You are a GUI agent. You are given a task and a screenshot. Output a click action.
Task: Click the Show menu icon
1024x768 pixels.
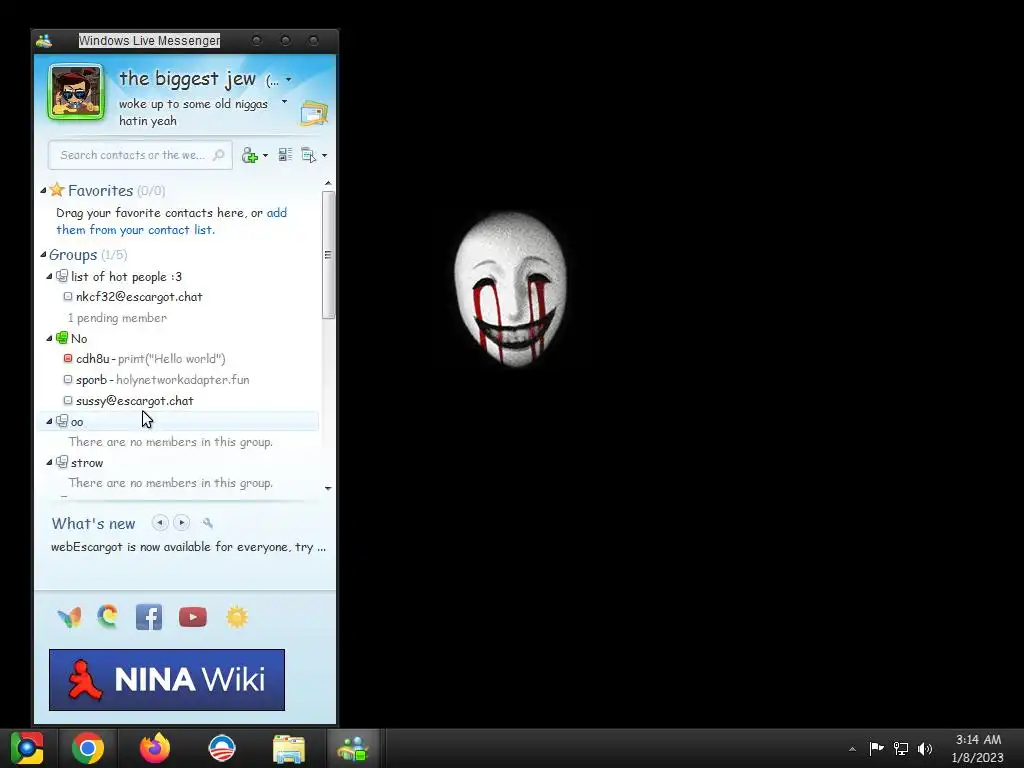tap(308, 155)
